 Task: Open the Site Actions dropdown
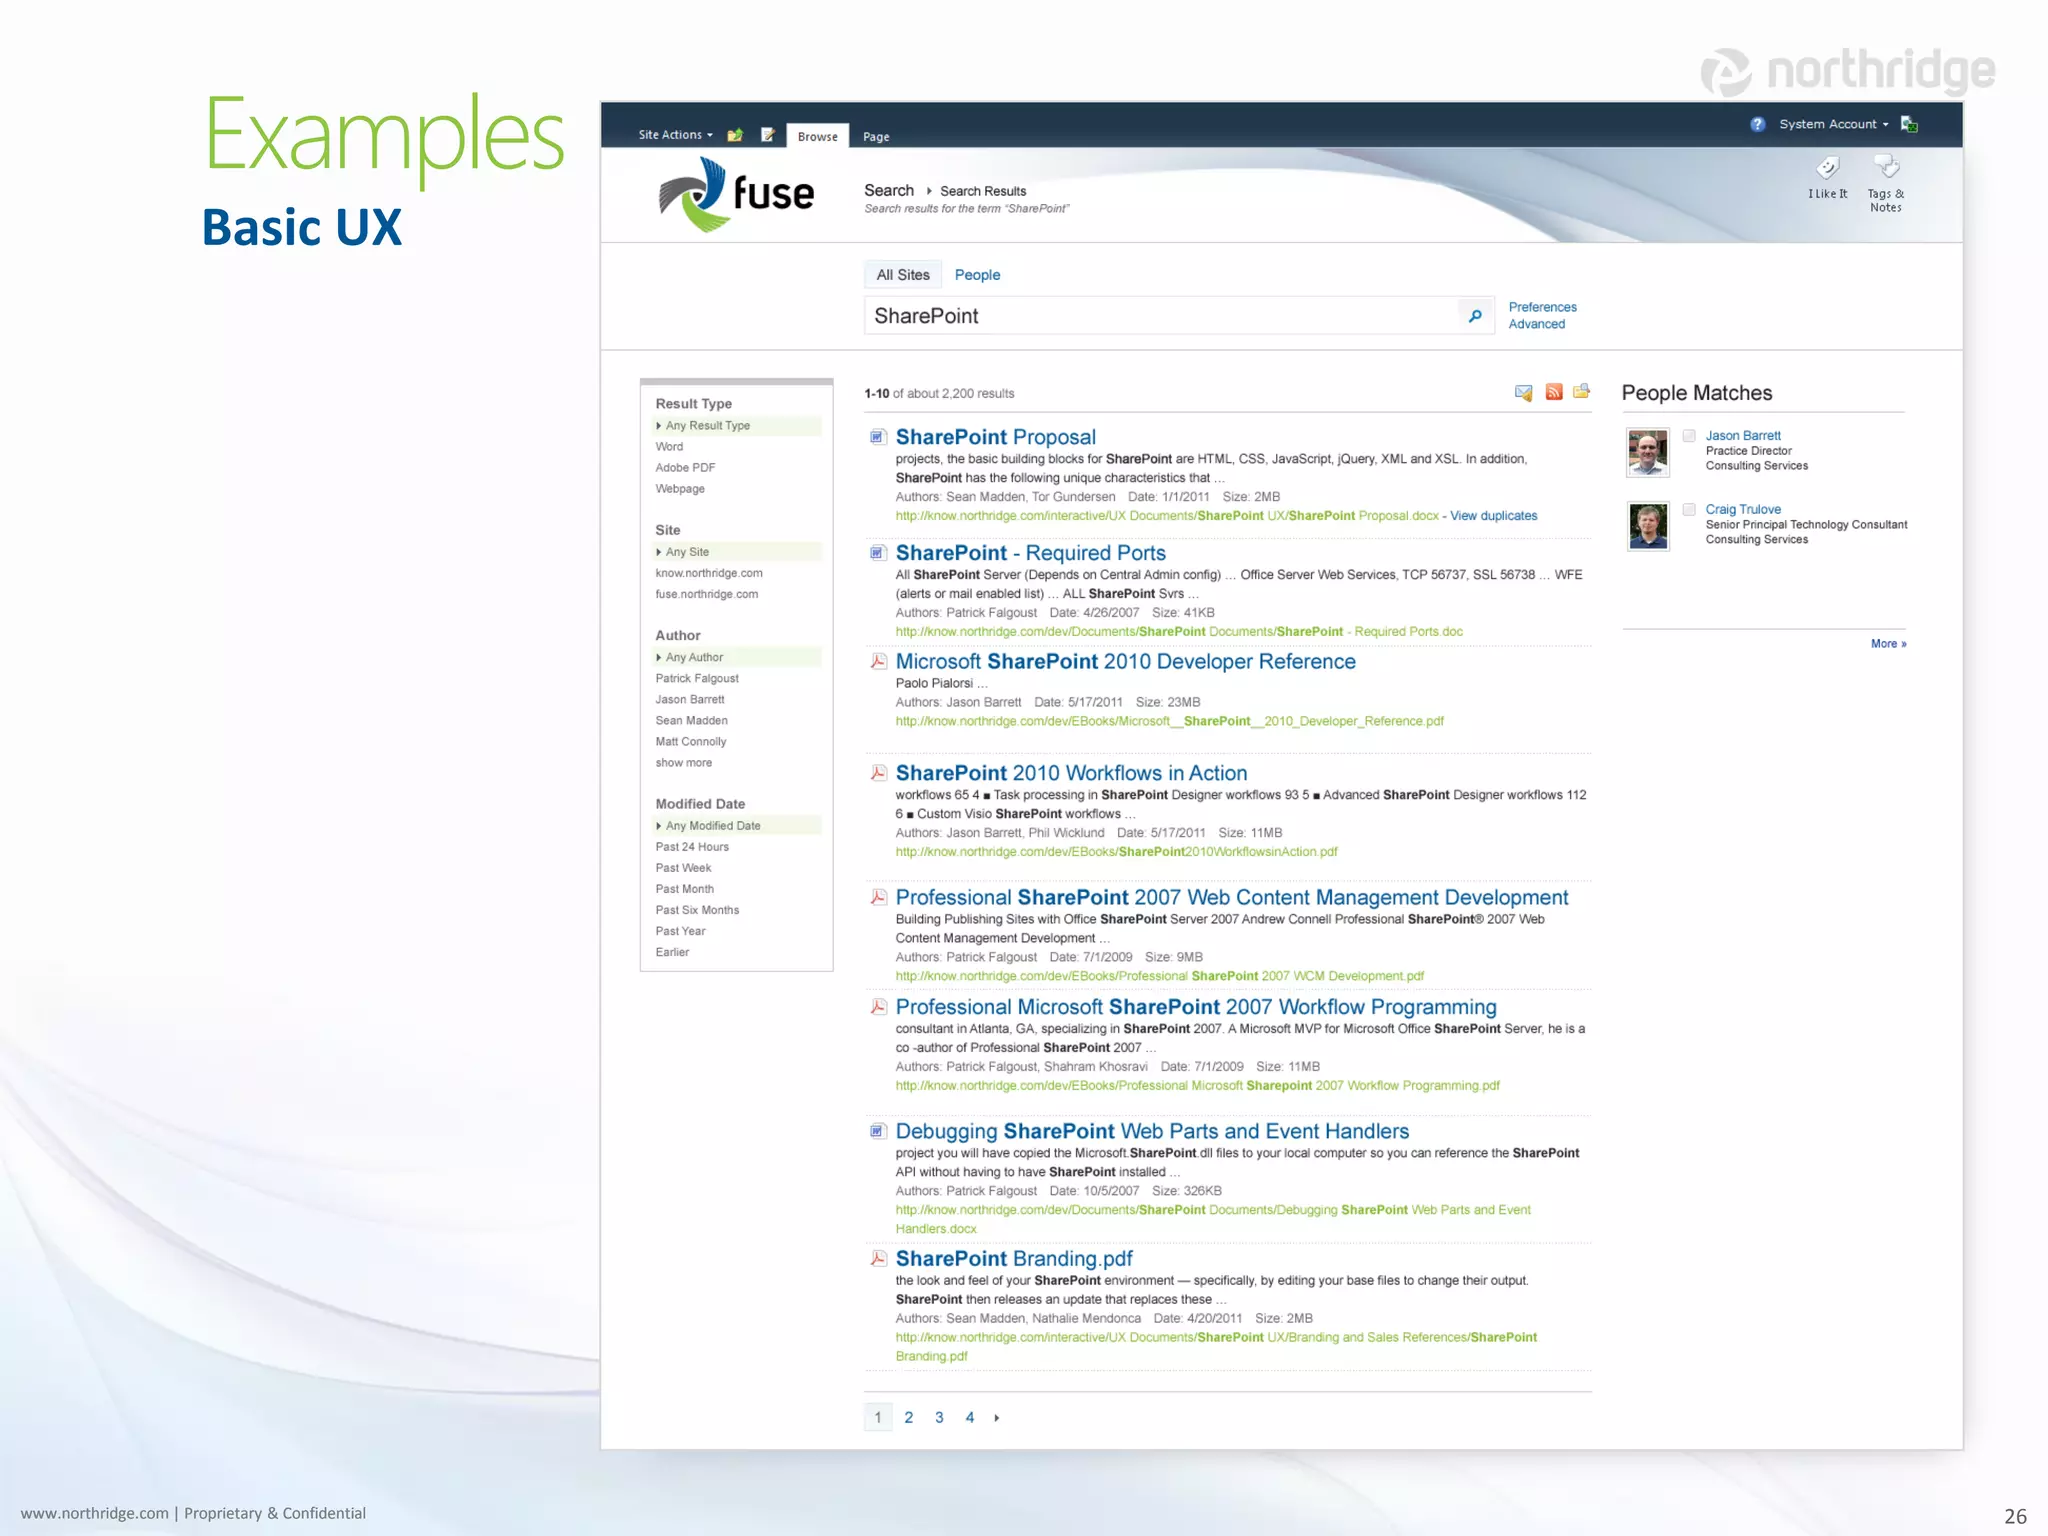pos(676,135)
